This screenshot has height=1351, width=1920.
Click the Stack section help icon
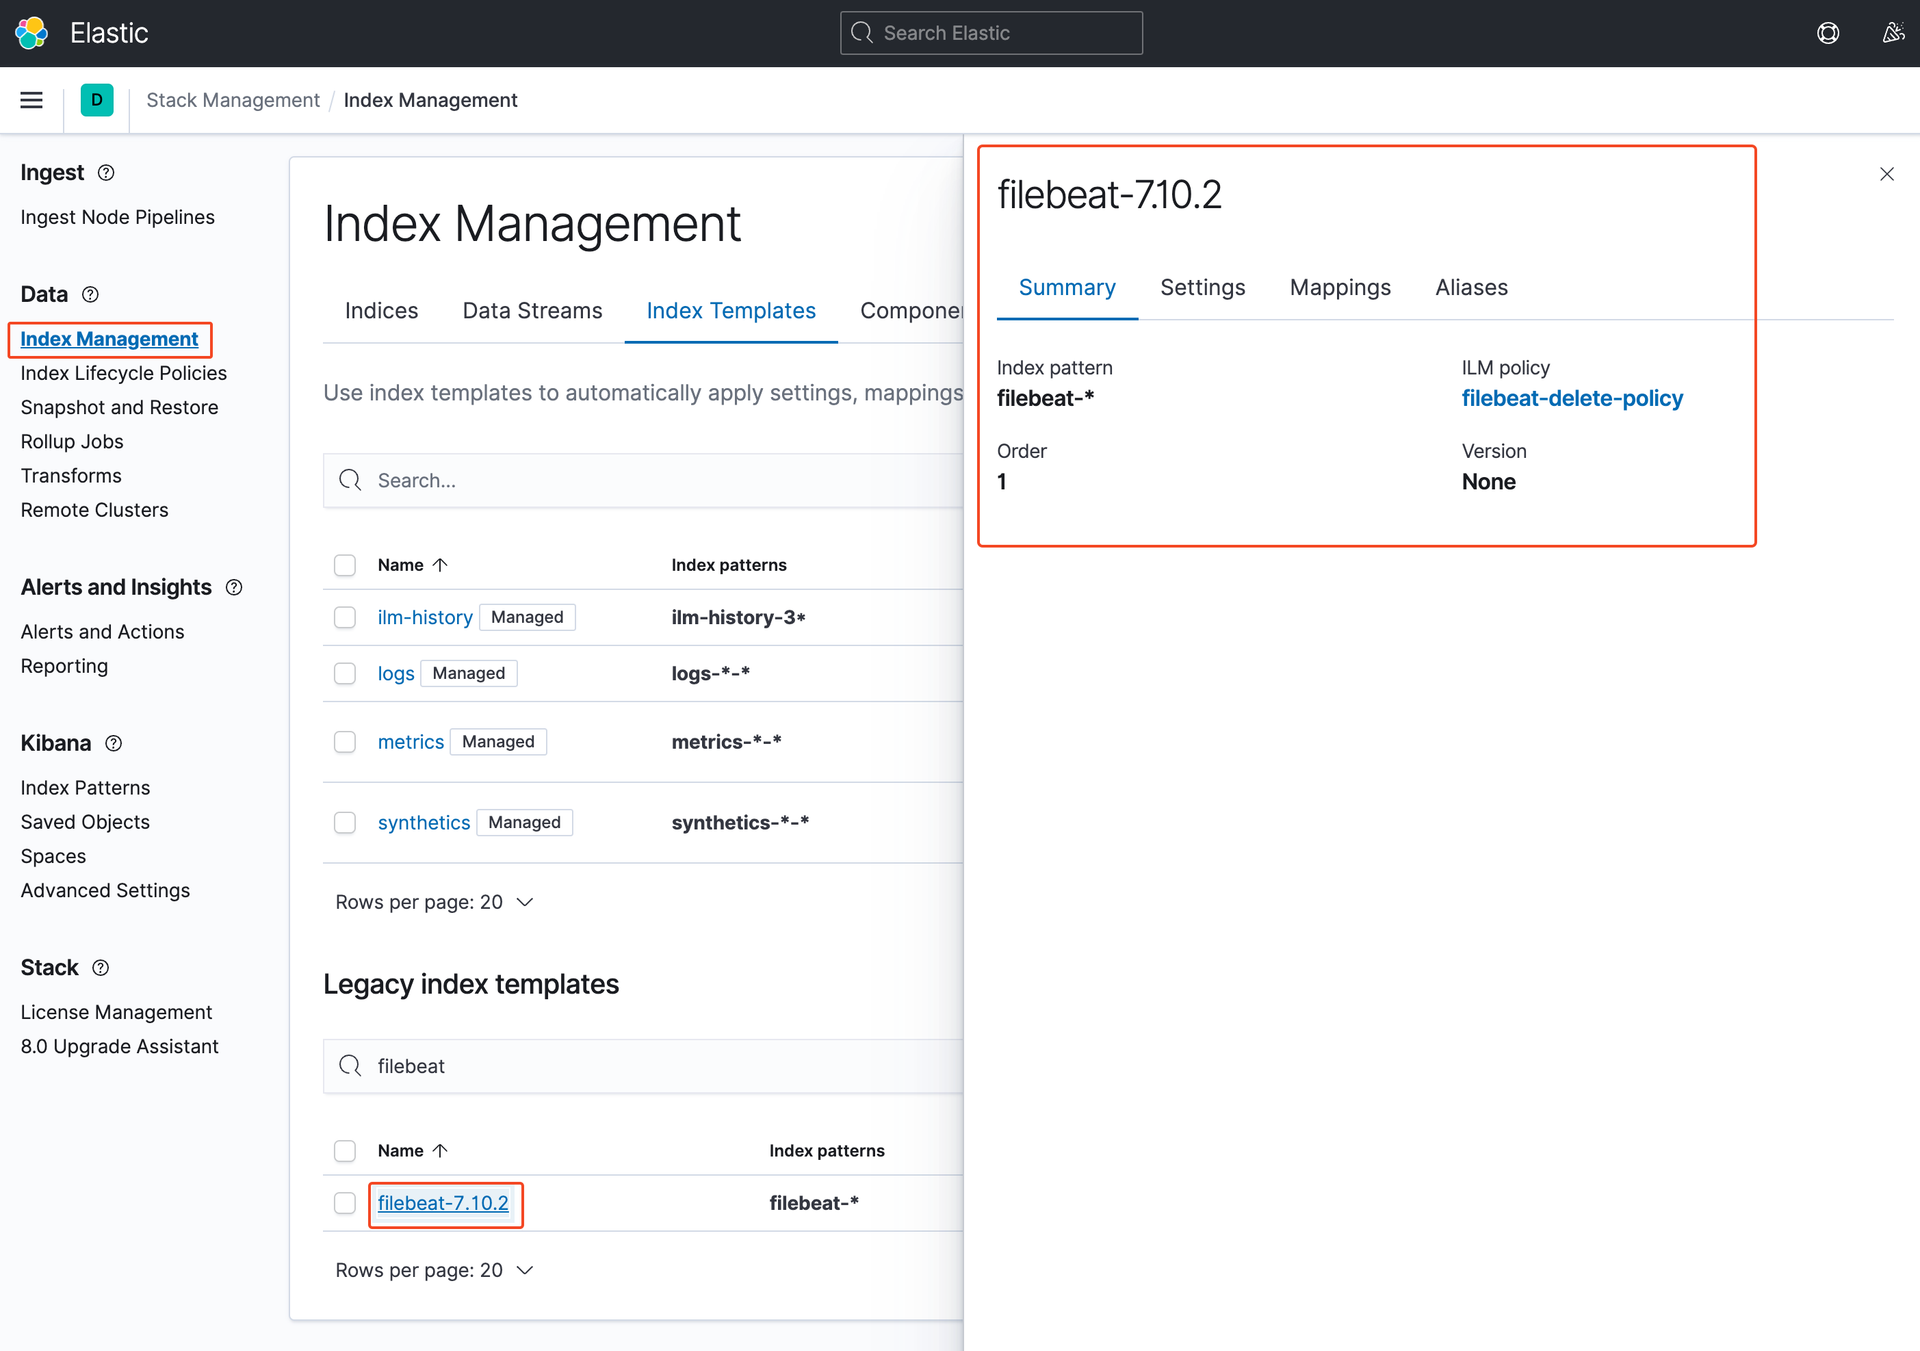[x=100, y=968]
